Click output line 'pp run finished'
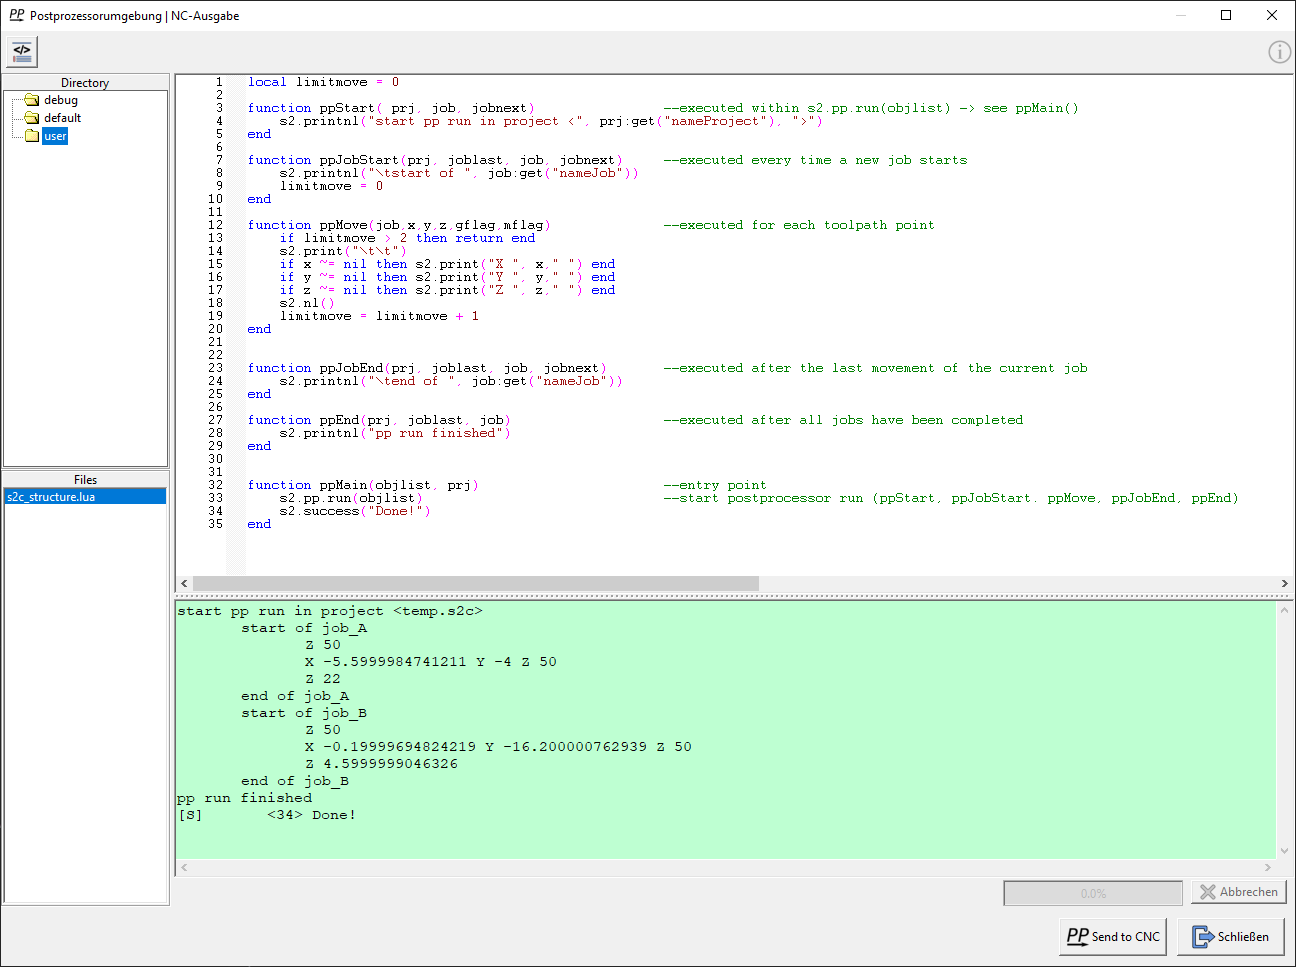The width and height of the screenshot is (1296, 967). pyautogui.click(x=244, y=798)
